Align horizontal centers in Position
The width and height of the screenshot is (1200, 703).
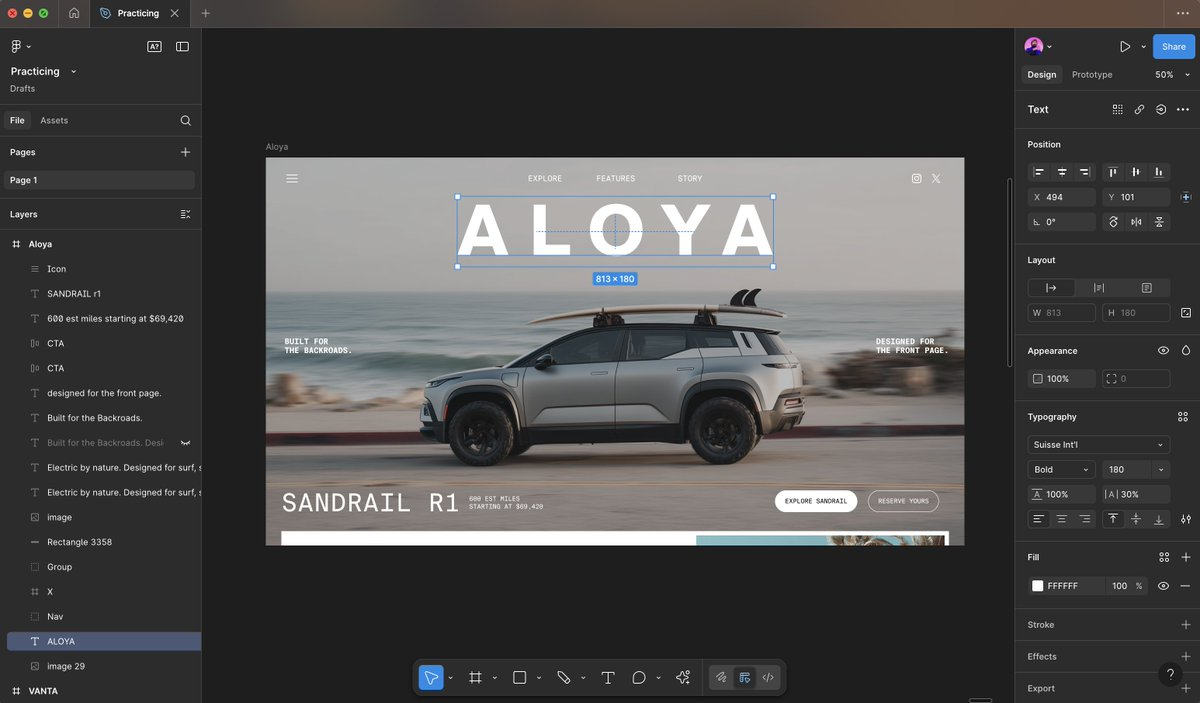pos(1062,172)
